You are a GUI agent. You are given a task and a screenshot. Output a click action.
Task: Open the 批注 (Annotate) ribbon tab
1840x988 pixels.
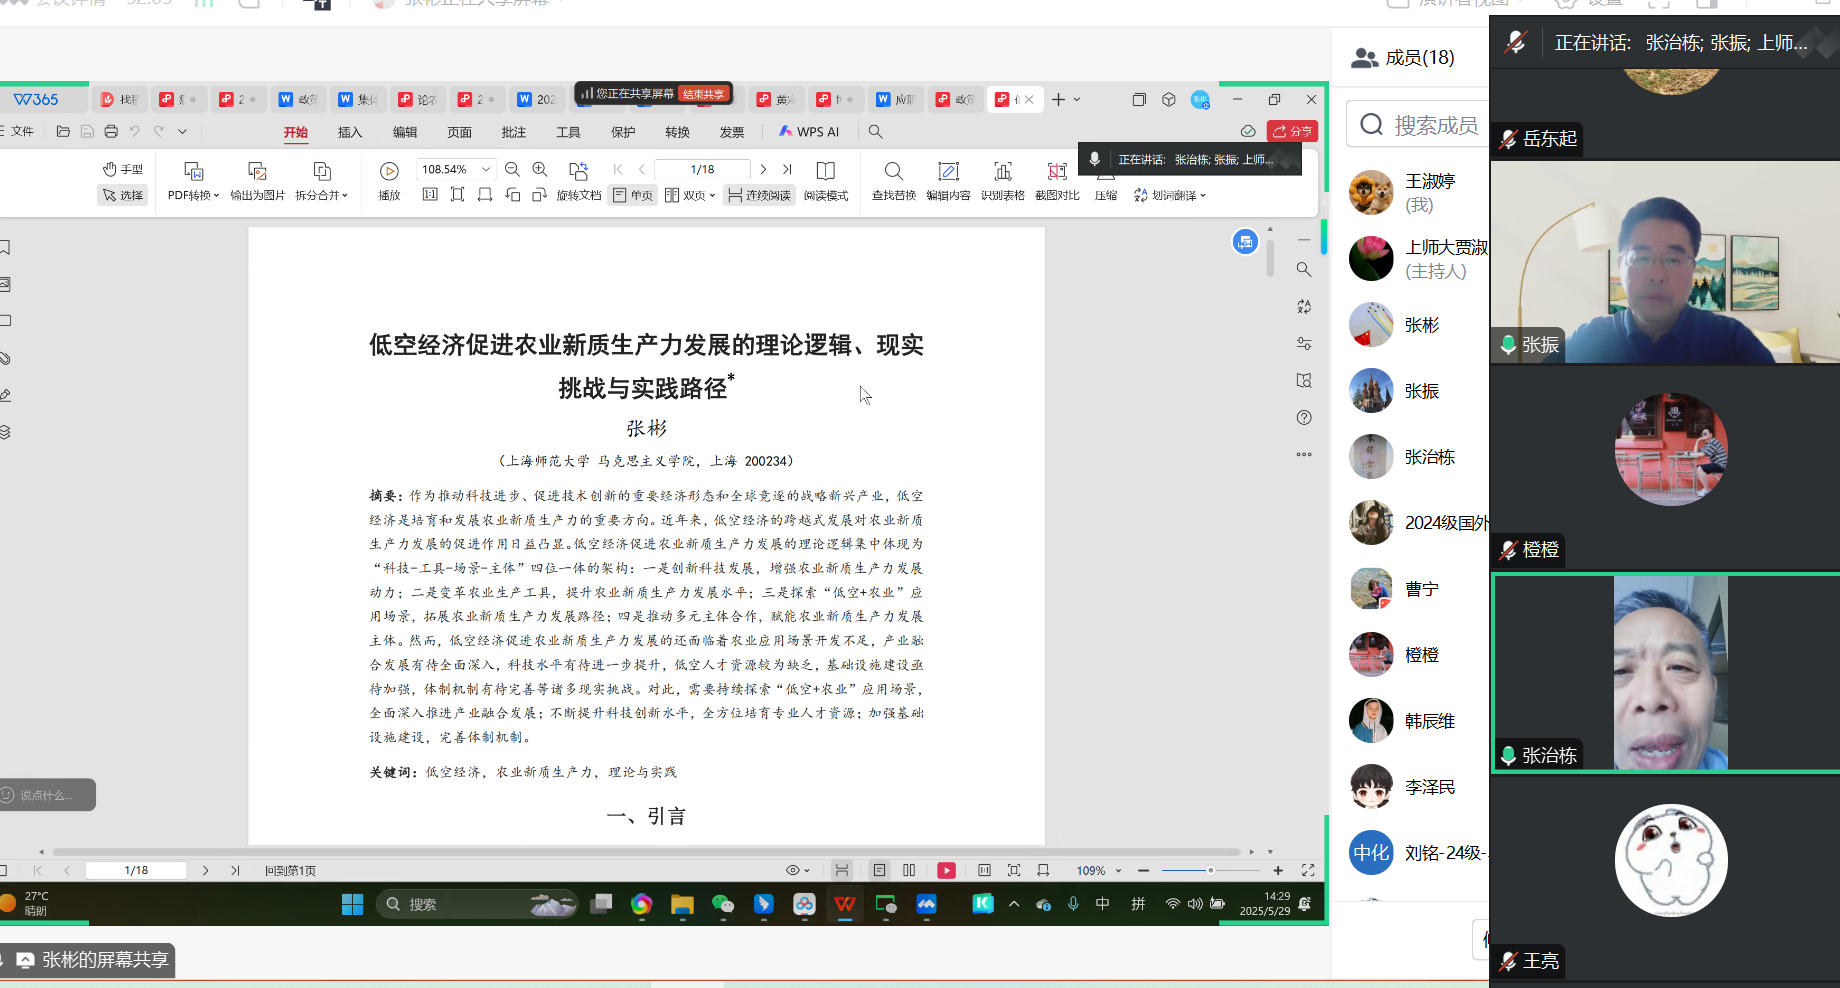(514, 132)
